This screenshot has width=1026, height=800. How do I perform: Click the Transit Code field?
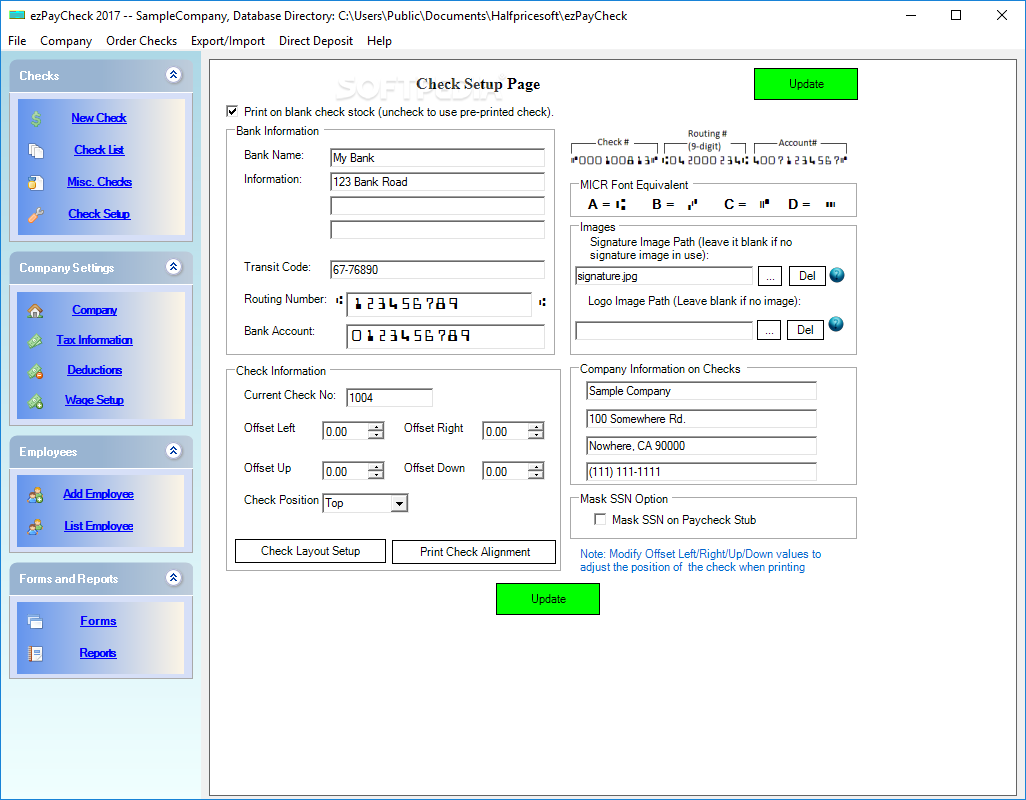click(x=437, y=270)
